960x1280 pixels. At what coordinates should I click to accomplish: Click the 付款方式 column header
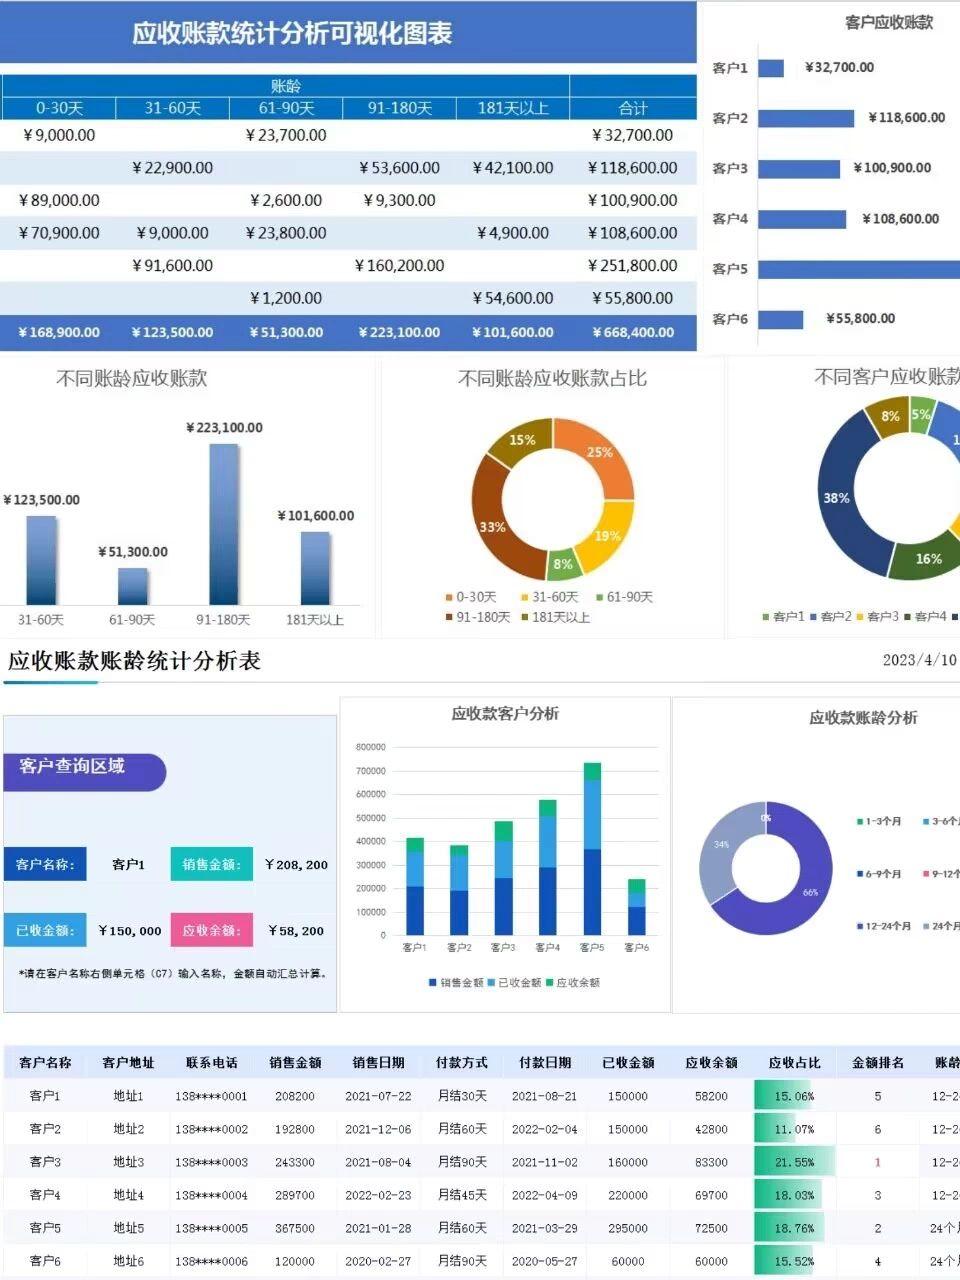[x=461, y=1062]
